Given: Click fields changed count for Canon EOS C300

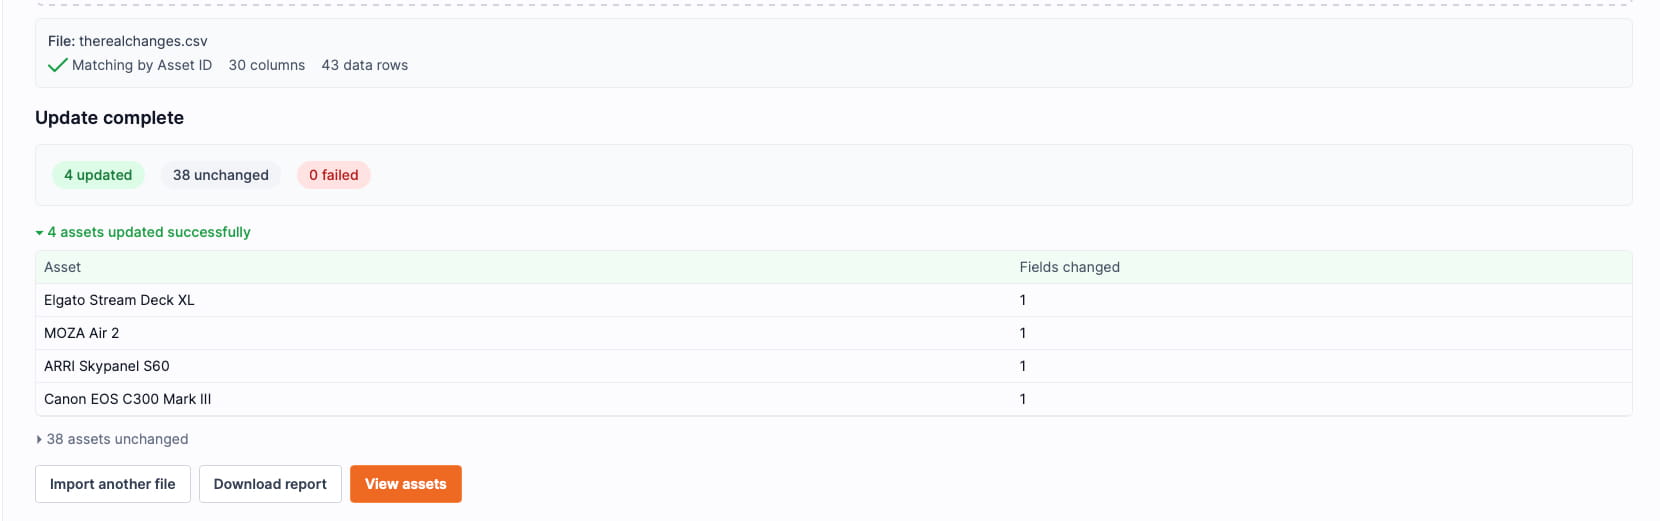Looking at the screenshot, I should [x=1022, y=399].
